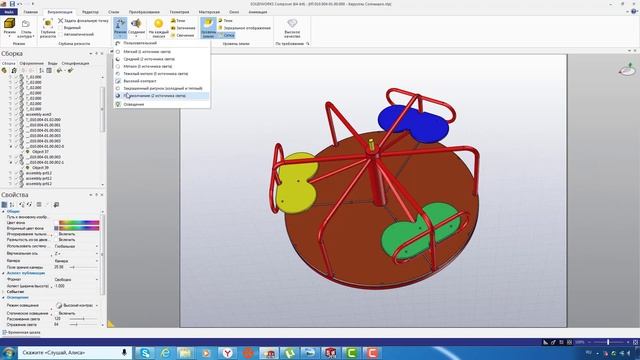Click the Windows Start button
This screenshot has width=640, height=360.
click(x=8, y=353)
